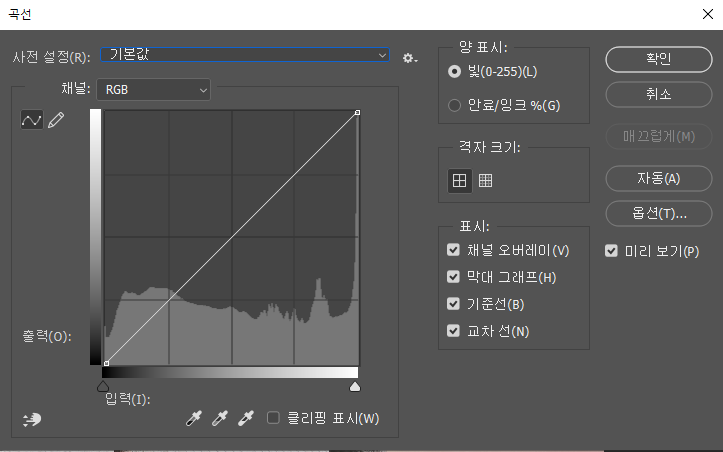This screenshot has height=452, width=723.
Task: Confirm with the 확인 button
Action: tap(658, 59)
